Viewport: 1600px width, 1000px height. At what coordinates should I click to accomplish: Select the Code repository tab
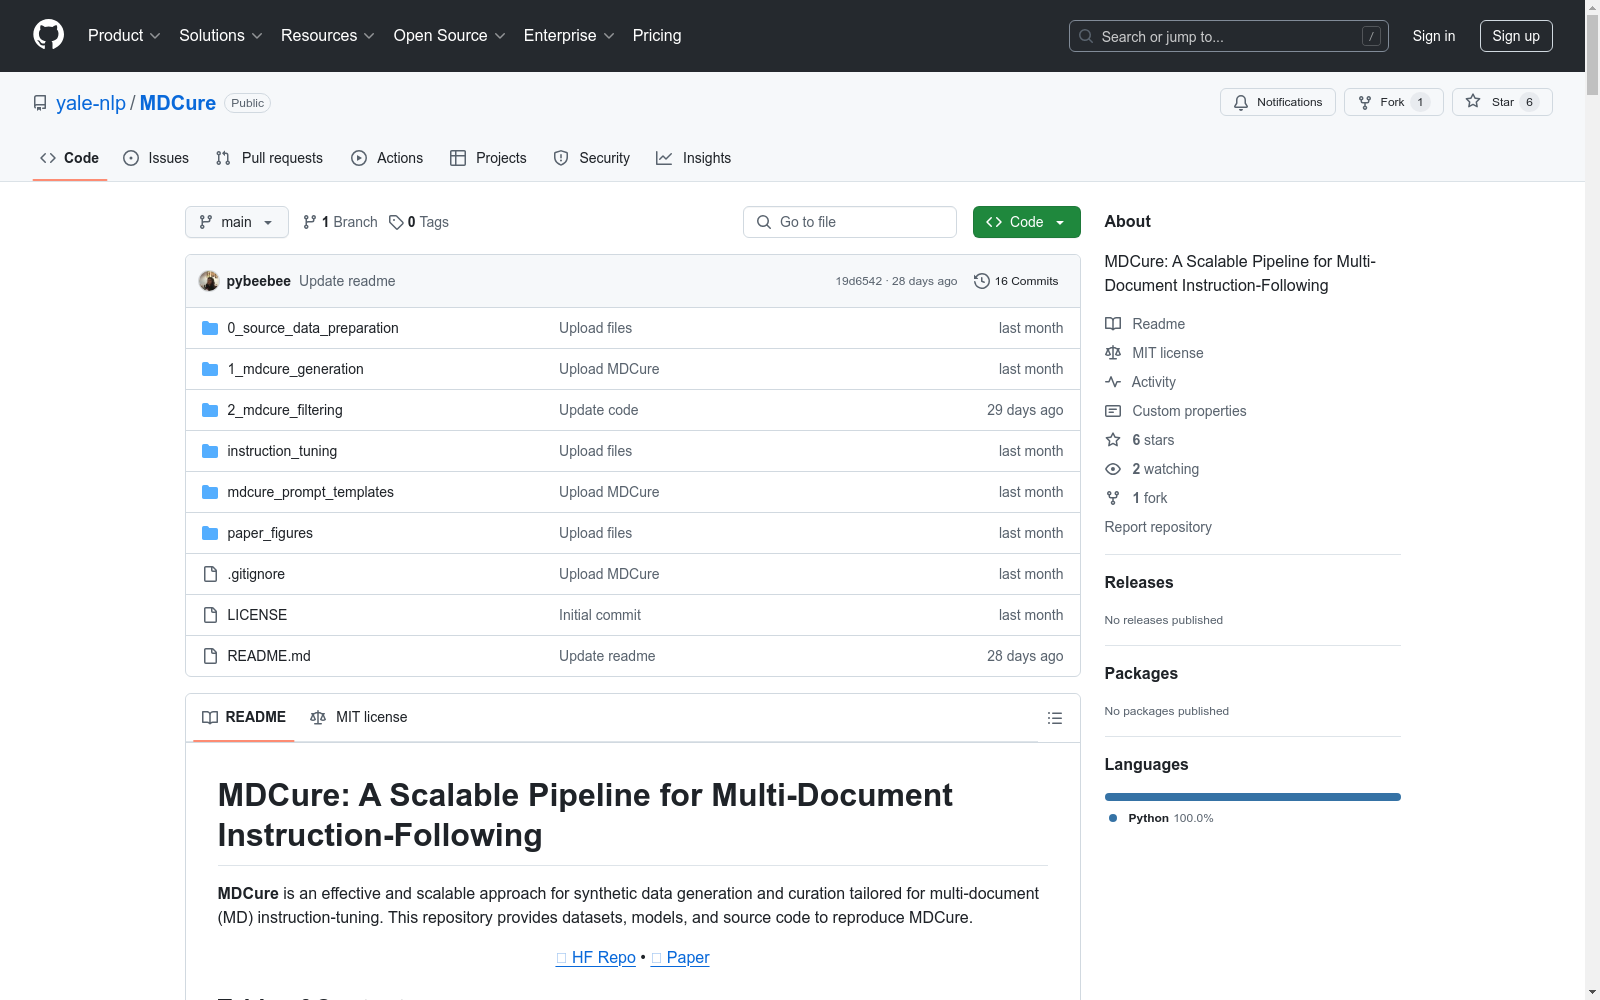[70, 158]
